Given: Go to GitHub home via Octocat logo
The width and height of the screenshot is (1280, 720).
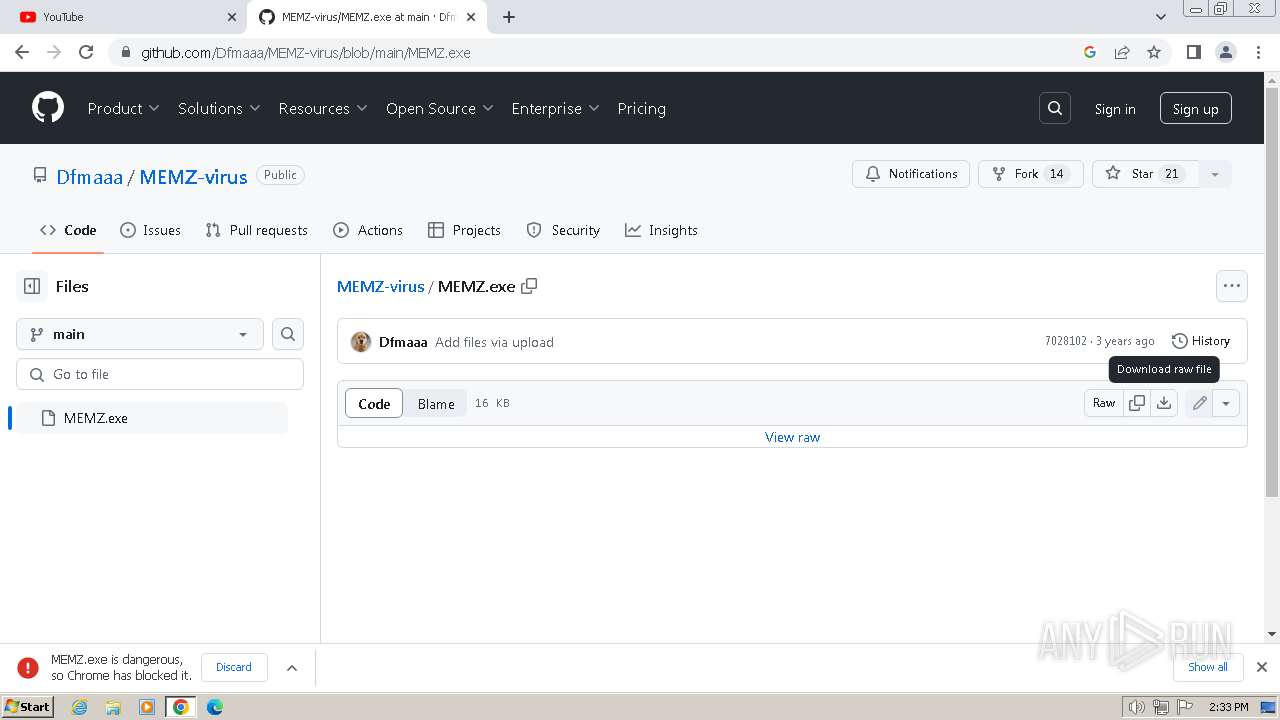Looking at the screenshot, I should tap(48, 108).
